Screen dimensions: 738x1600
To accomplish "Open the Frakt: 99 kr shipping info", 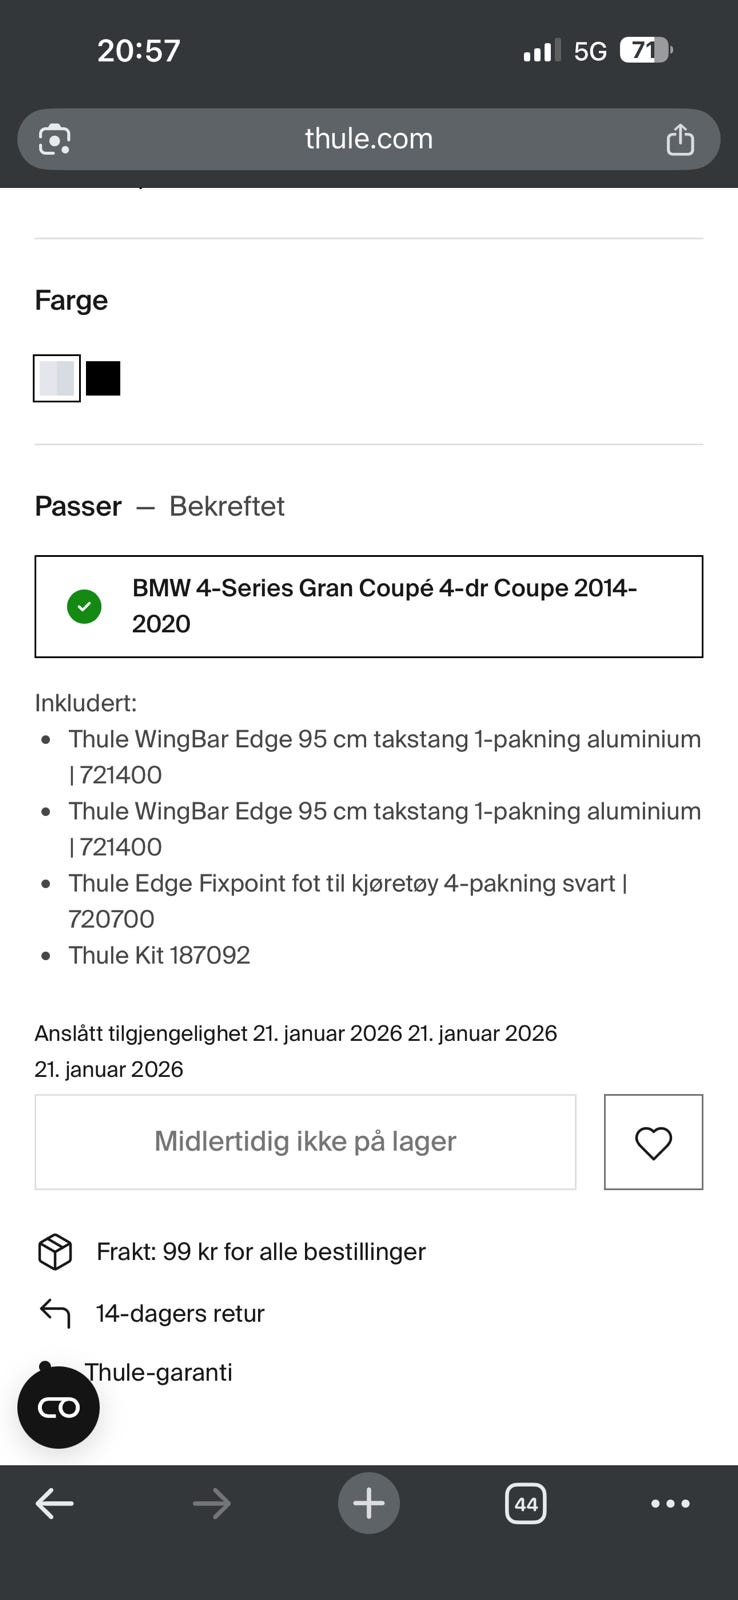I will pos(260,1251).
